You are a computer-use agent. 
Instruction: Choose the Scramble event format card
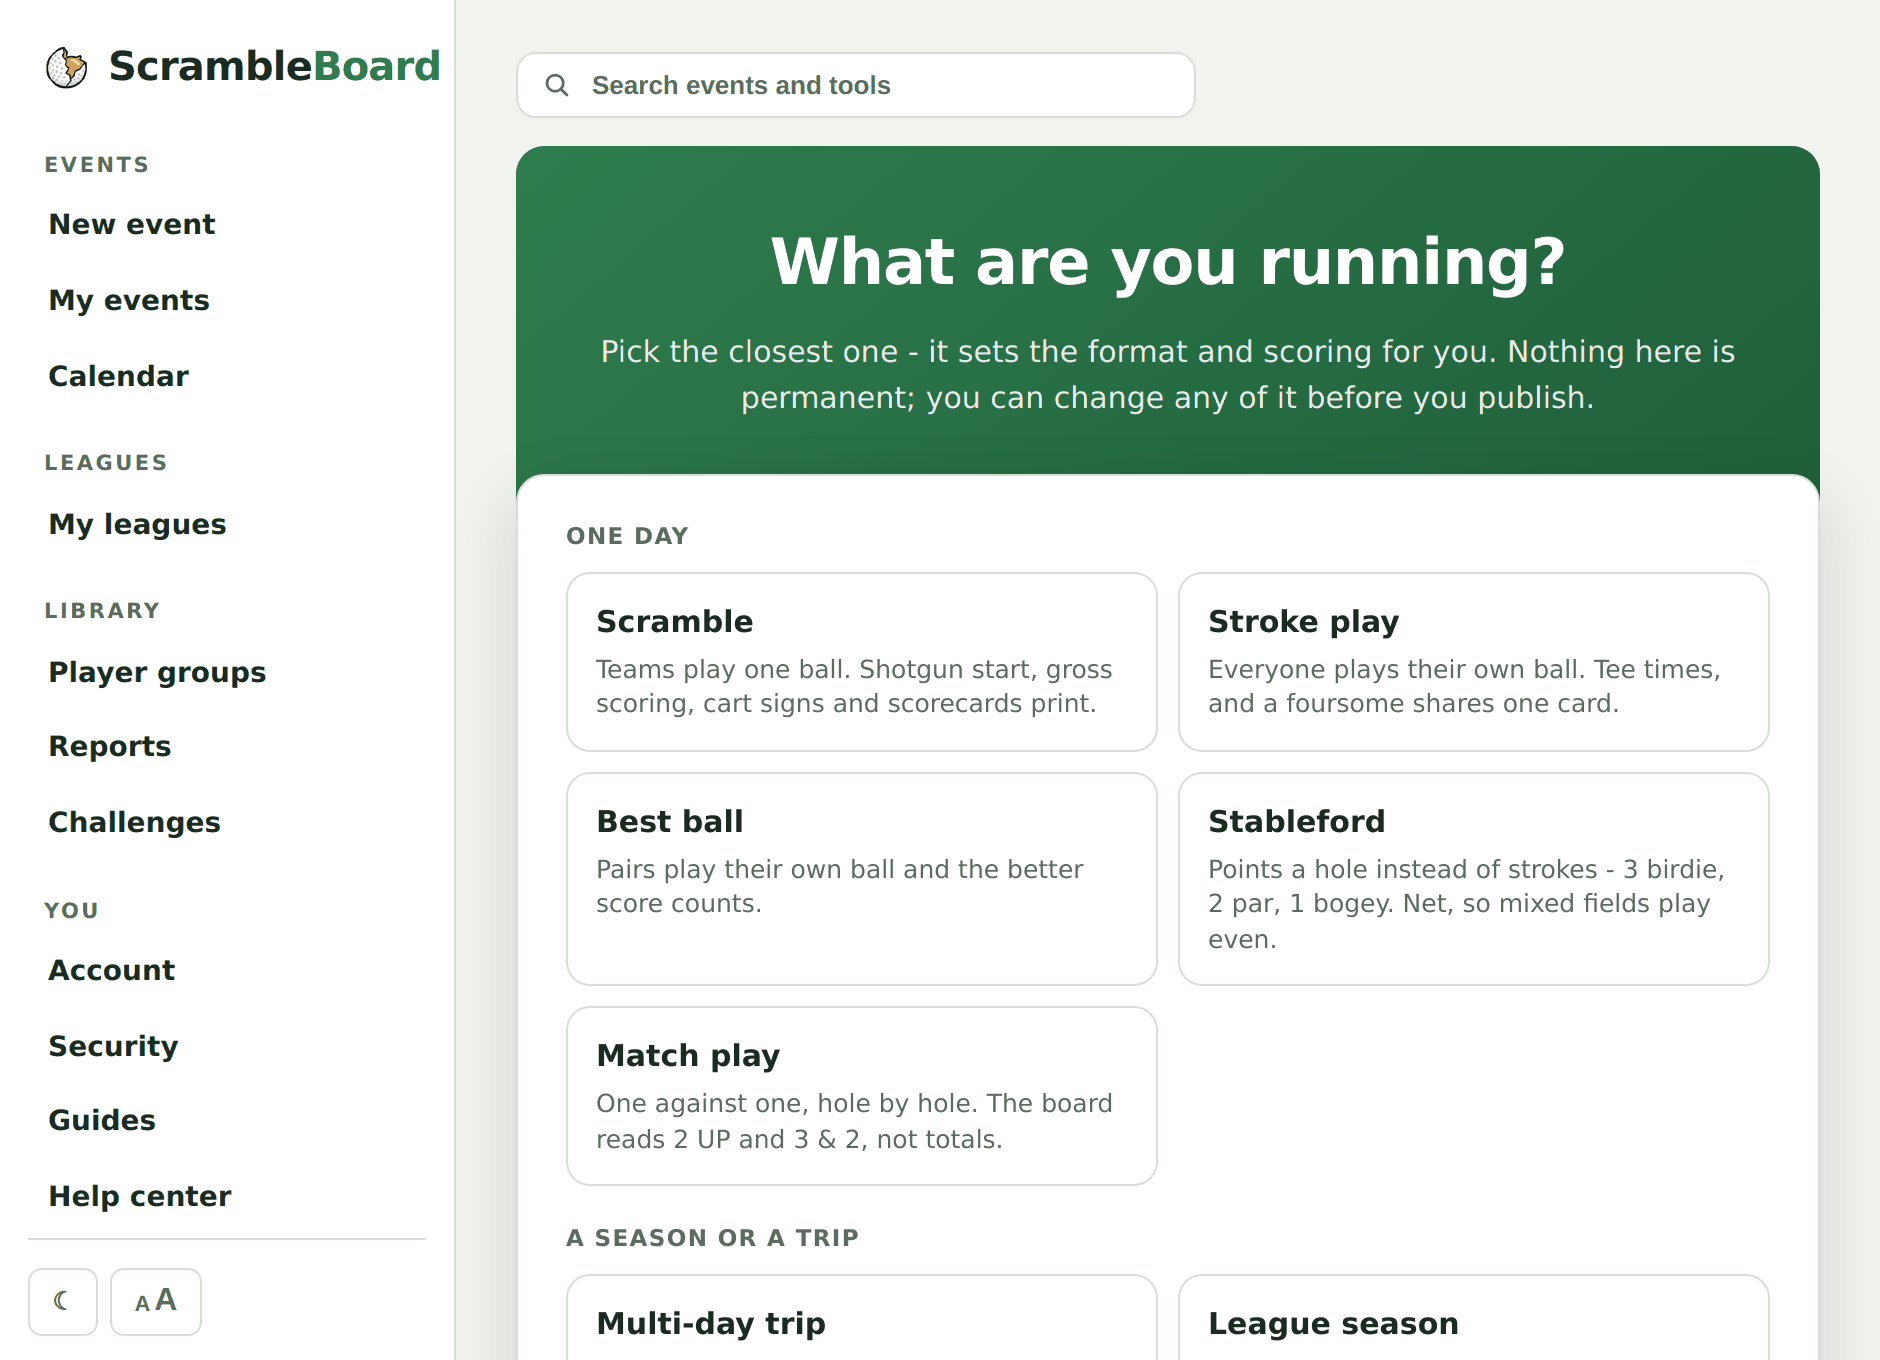862,662
